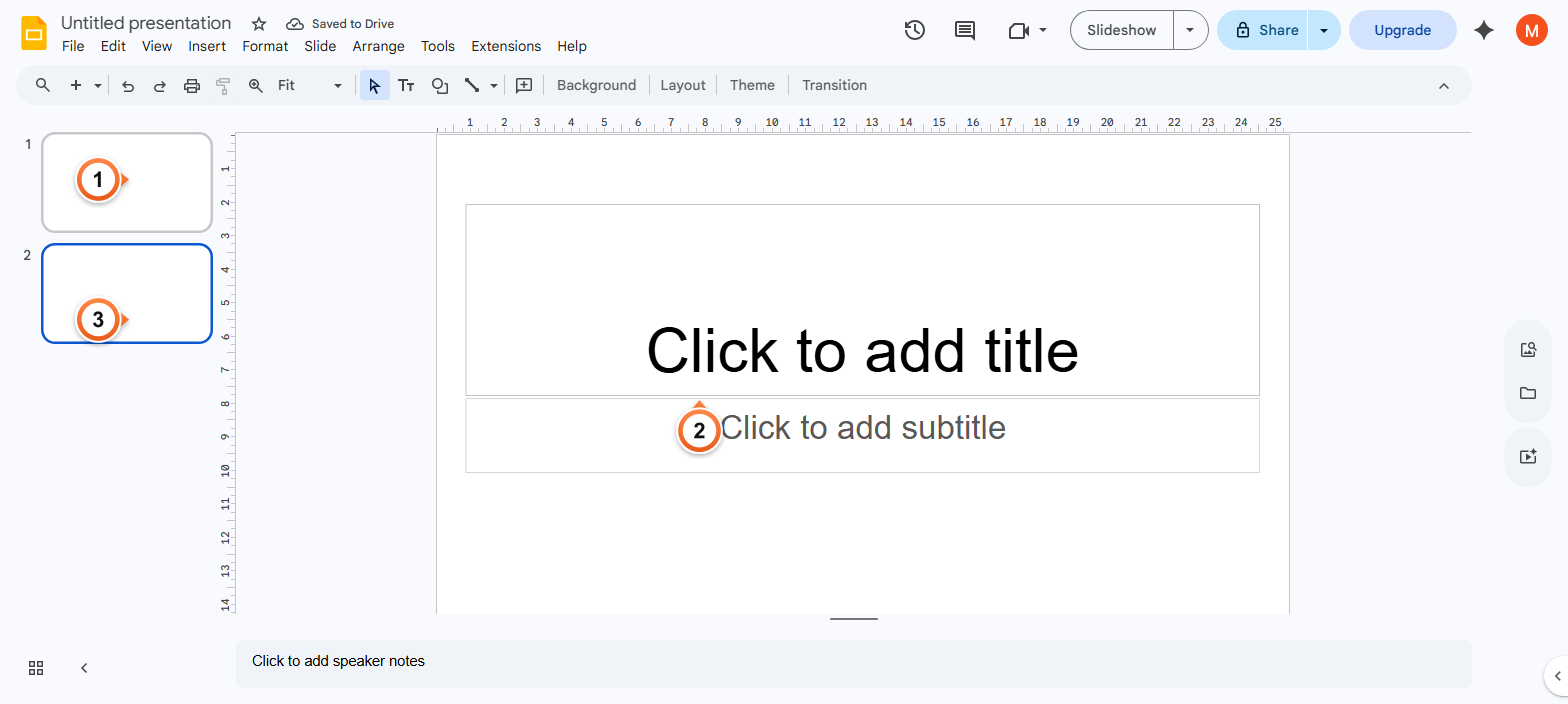Select slide 2 thumbnail
1568x704 pixels.
tap(127, 294)
